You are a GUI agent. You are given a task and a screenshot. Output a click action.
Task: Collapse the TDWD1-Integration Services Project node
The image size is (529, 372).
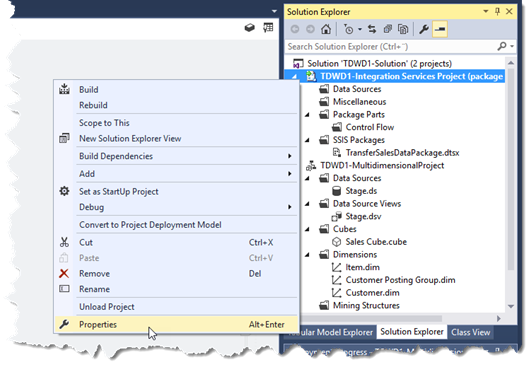tap(295, 77)
